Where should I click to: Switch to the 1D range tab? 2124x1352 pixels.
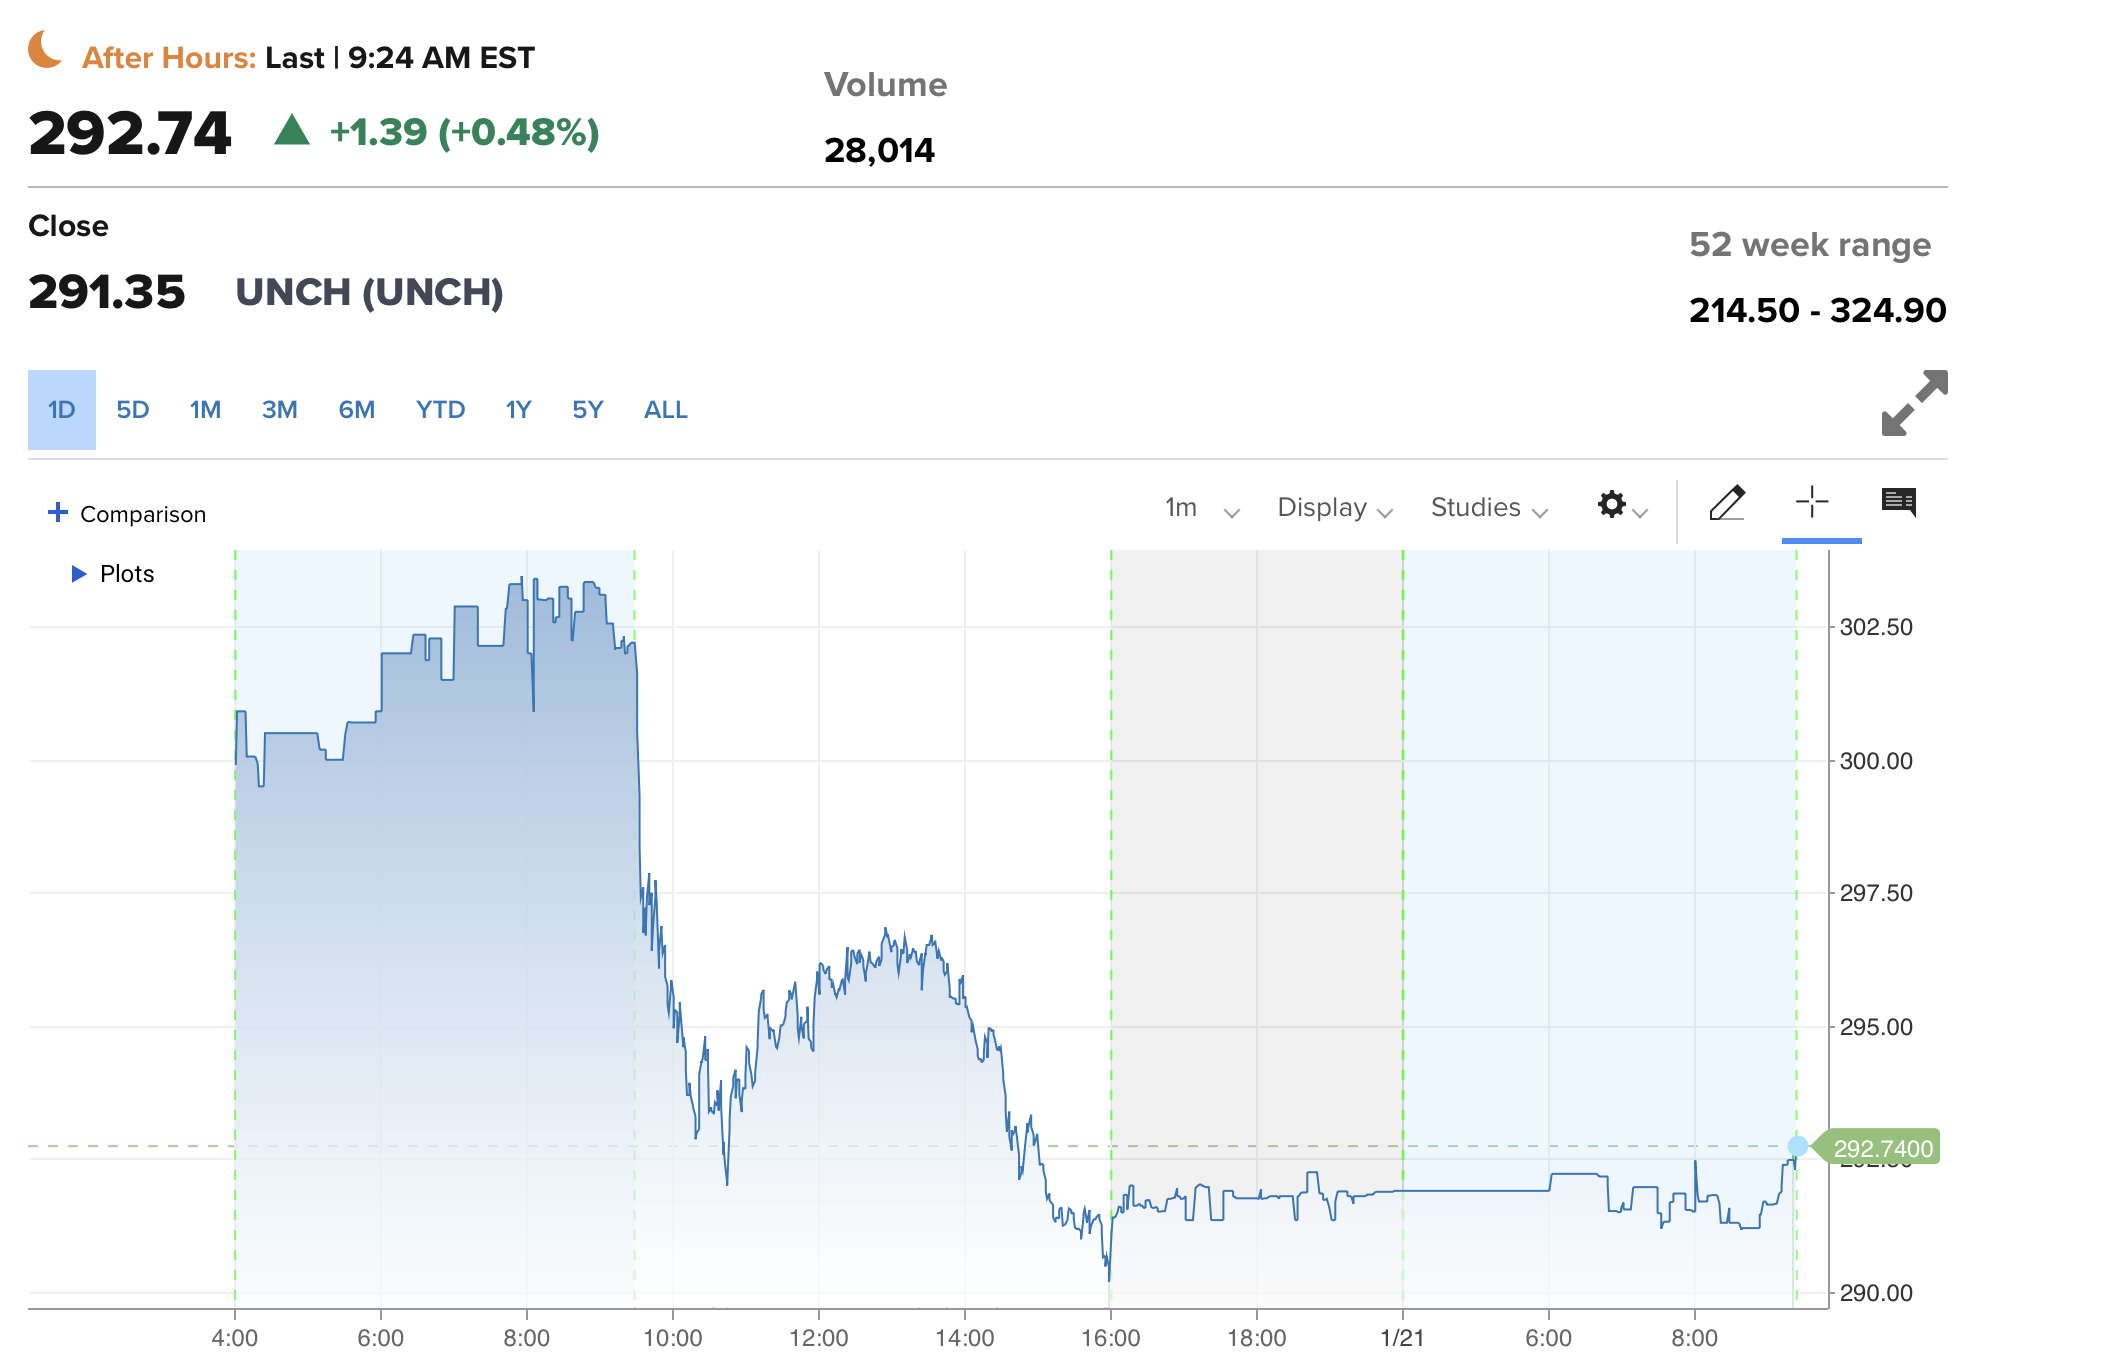(x=62, y=410)
